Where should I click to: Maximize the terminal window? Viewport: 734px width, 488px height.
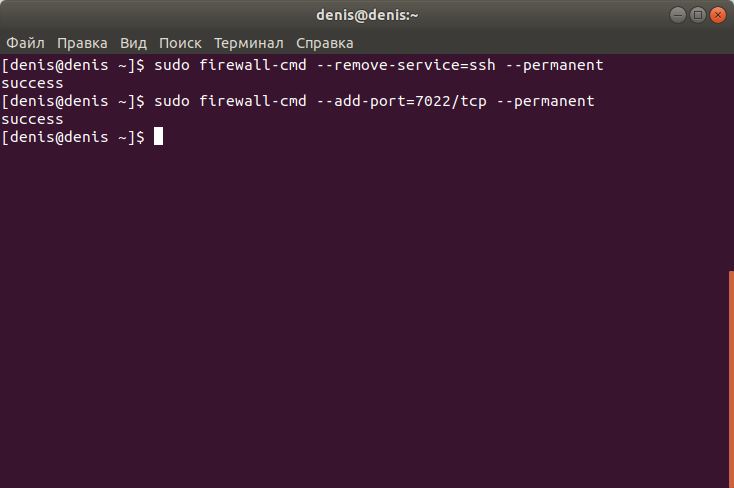click(x=697, y=15)
